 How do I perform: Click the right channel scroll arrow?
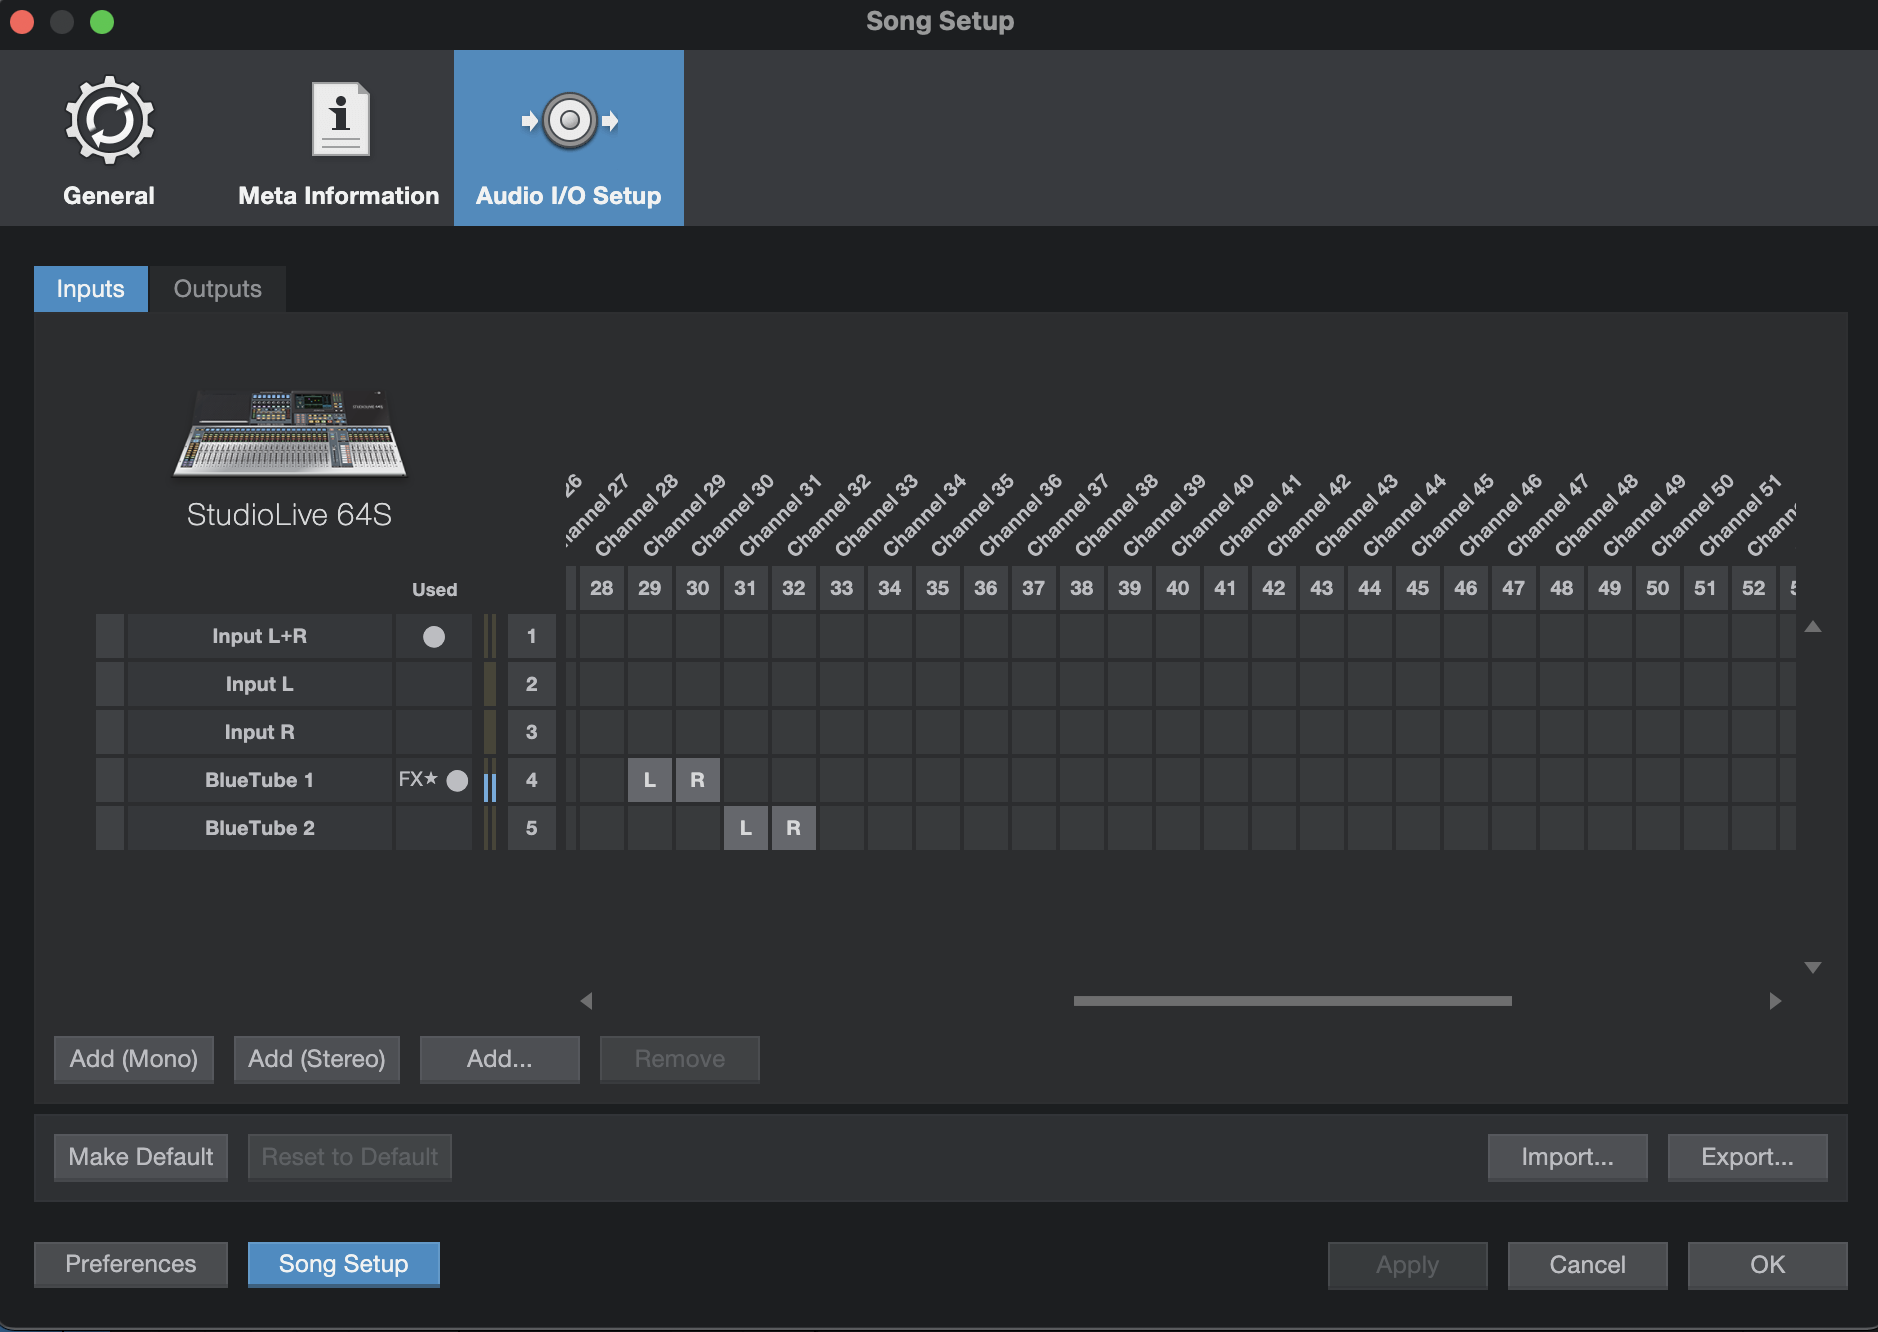click(x=1775, y=1000)
